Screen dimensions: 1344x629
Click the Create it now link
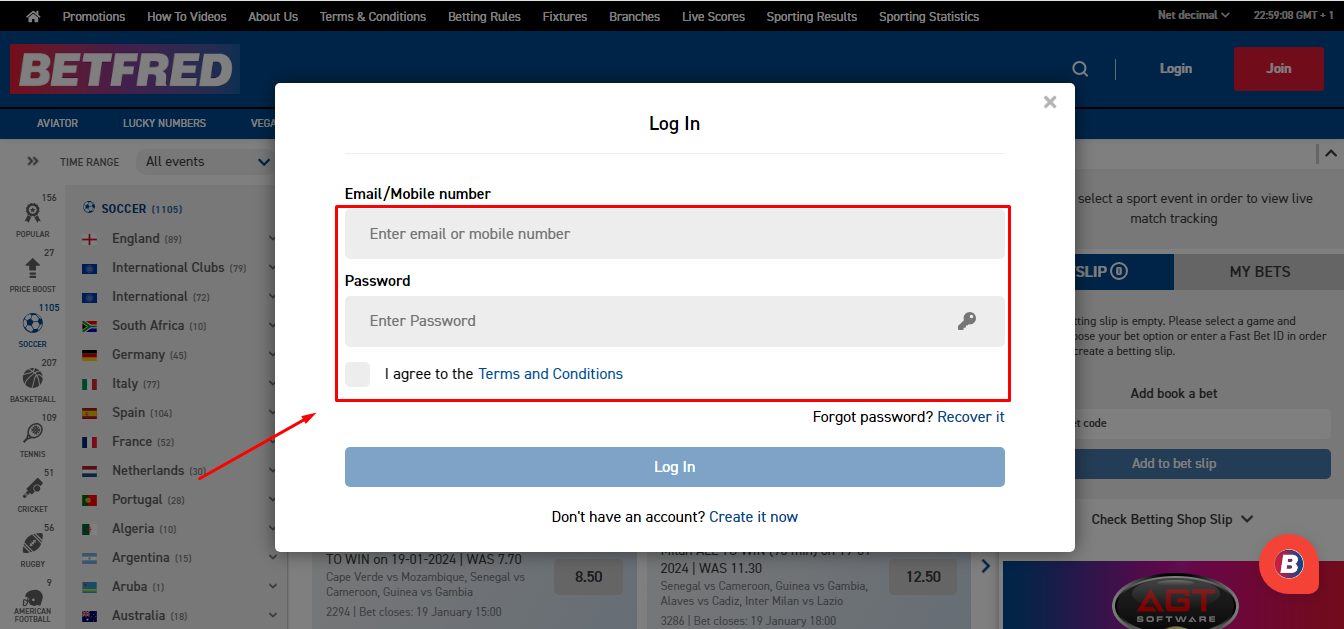[x=753, y=517]
